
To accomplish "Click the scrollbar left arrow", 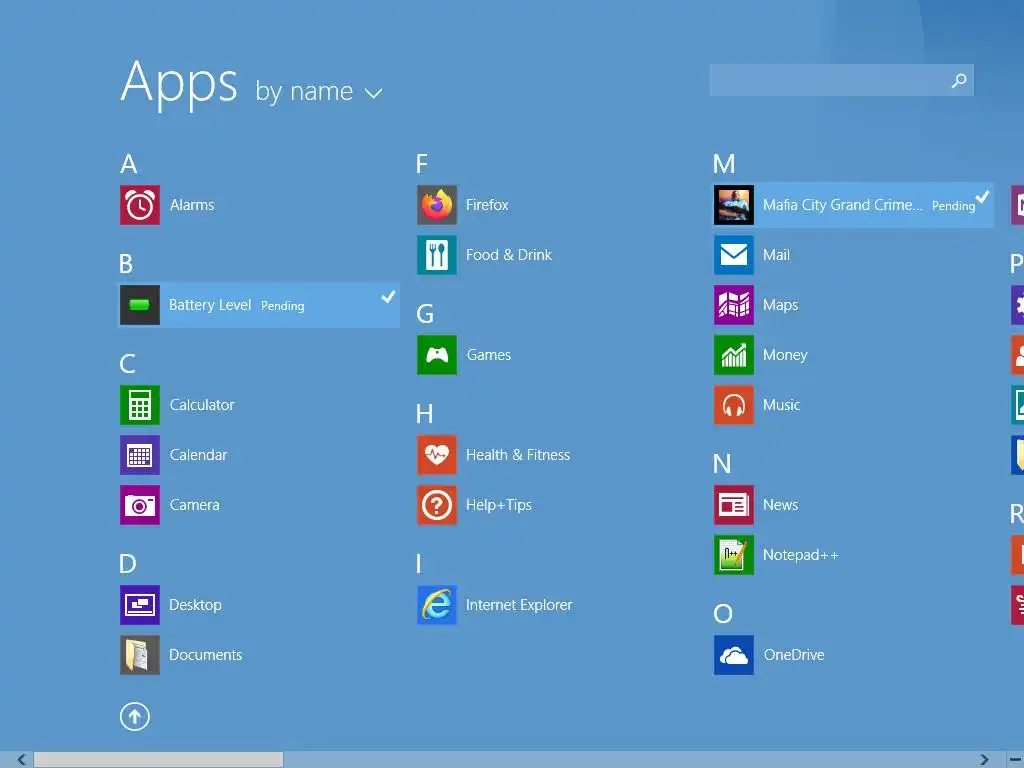I will pyautogui.click(x=22, y=760).
